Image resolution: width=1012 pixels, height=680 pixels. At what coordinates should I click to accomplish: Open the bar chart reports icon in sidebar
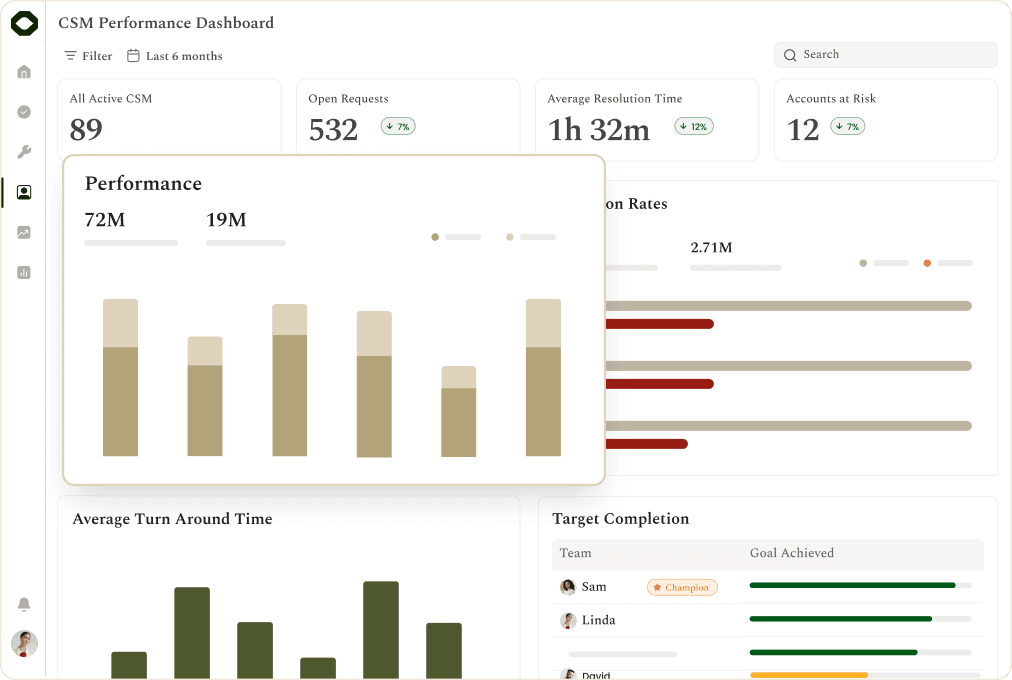pos(24,272)
